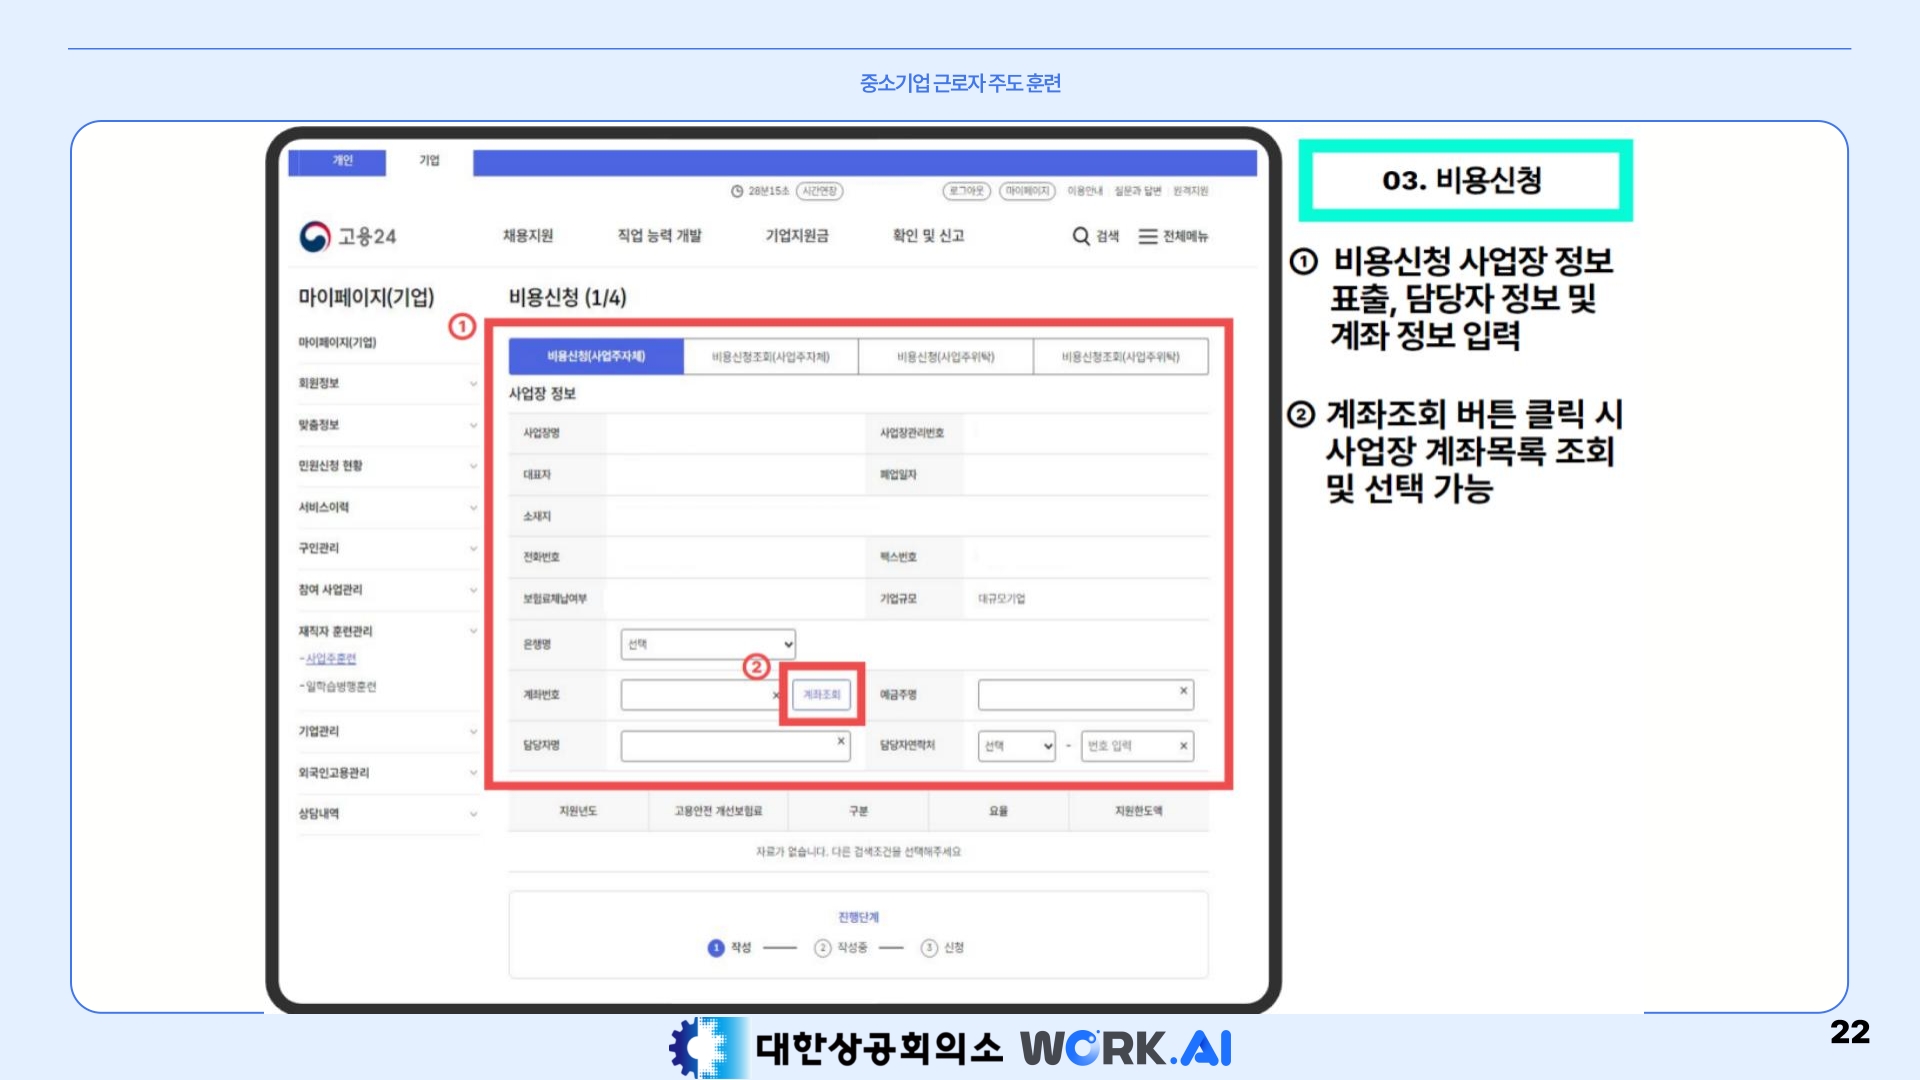Clear the phone 번호 입력 field X icon

click(x=1183, y=746)
